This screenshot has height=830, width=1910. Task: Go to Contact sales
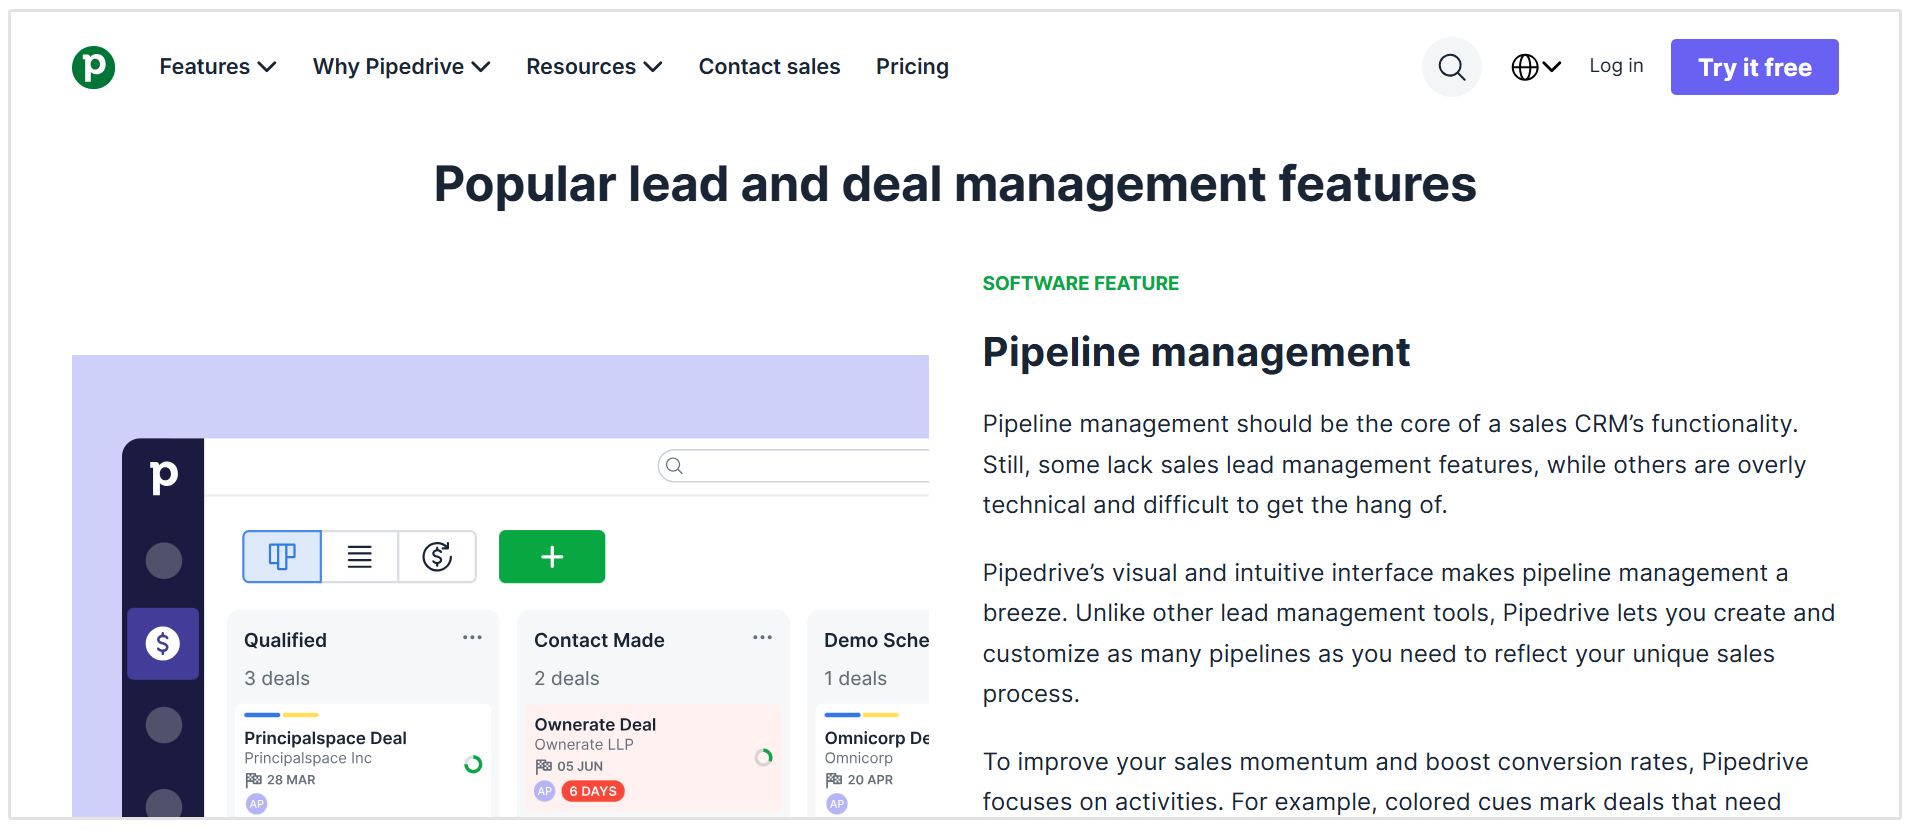[769, 67]
